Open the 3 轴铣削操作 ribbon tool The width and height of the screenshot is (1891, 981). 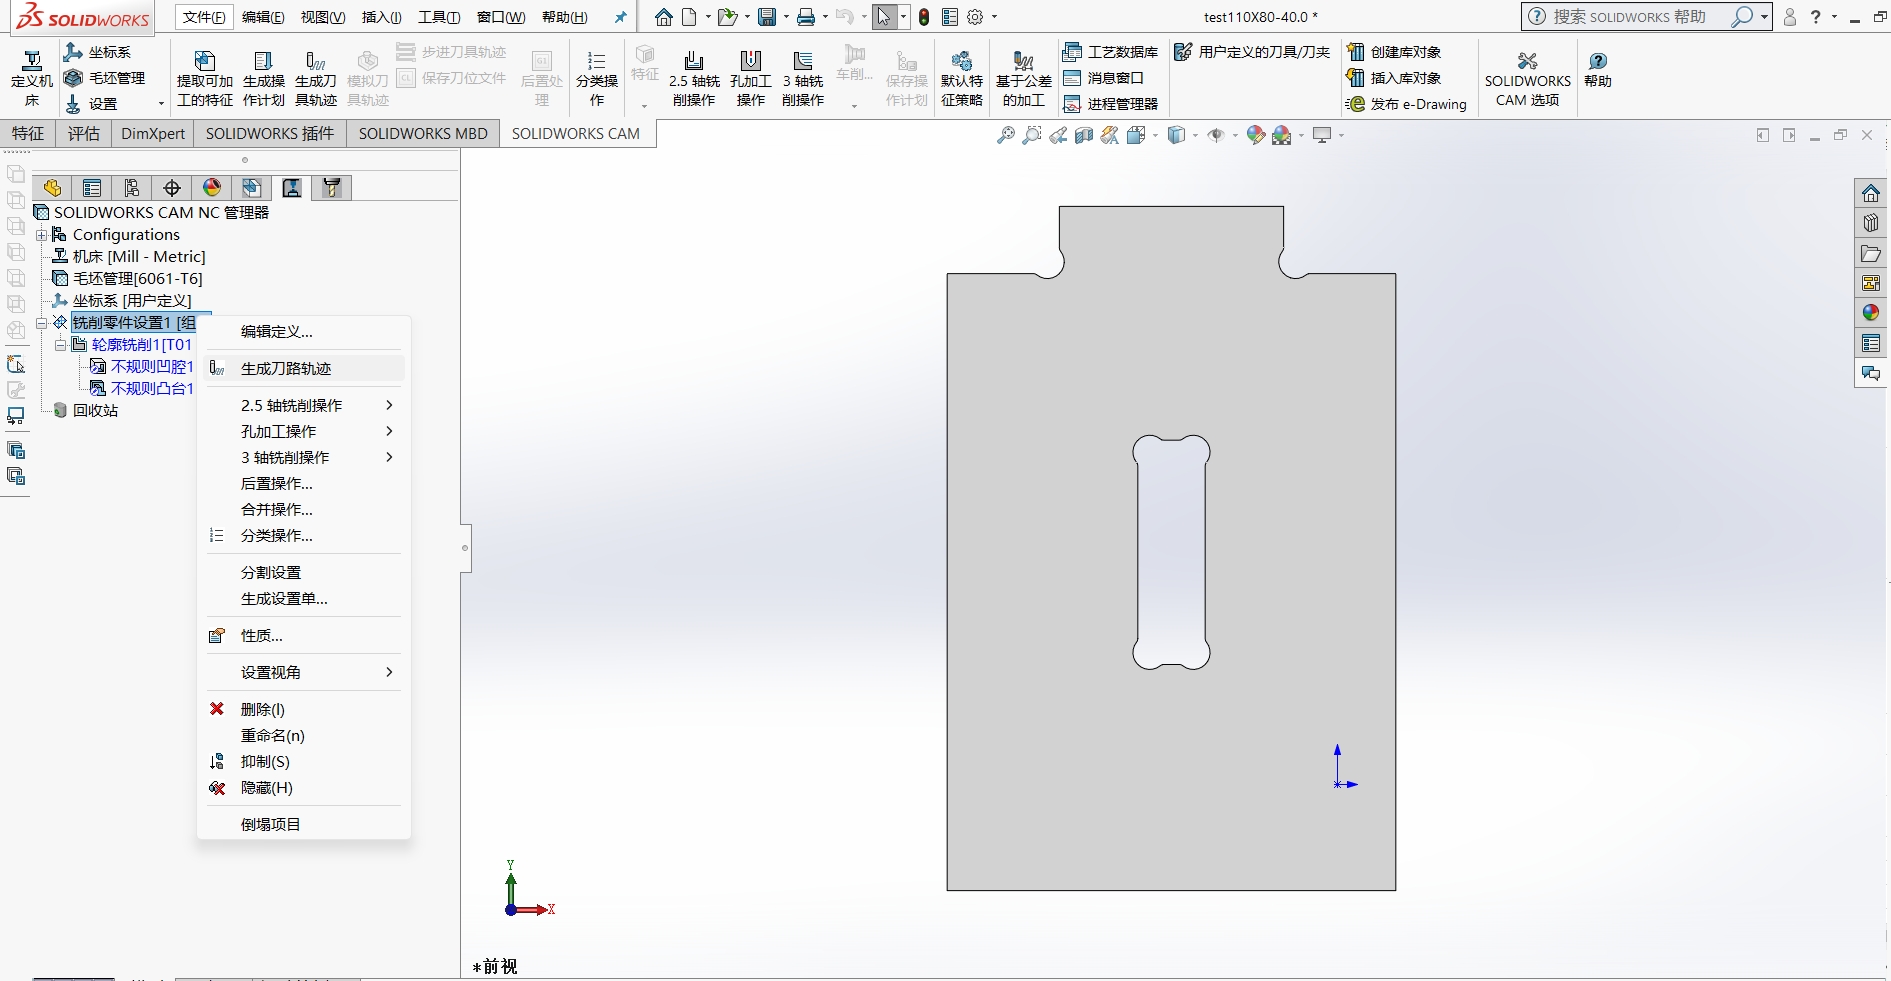coord(803,78)
